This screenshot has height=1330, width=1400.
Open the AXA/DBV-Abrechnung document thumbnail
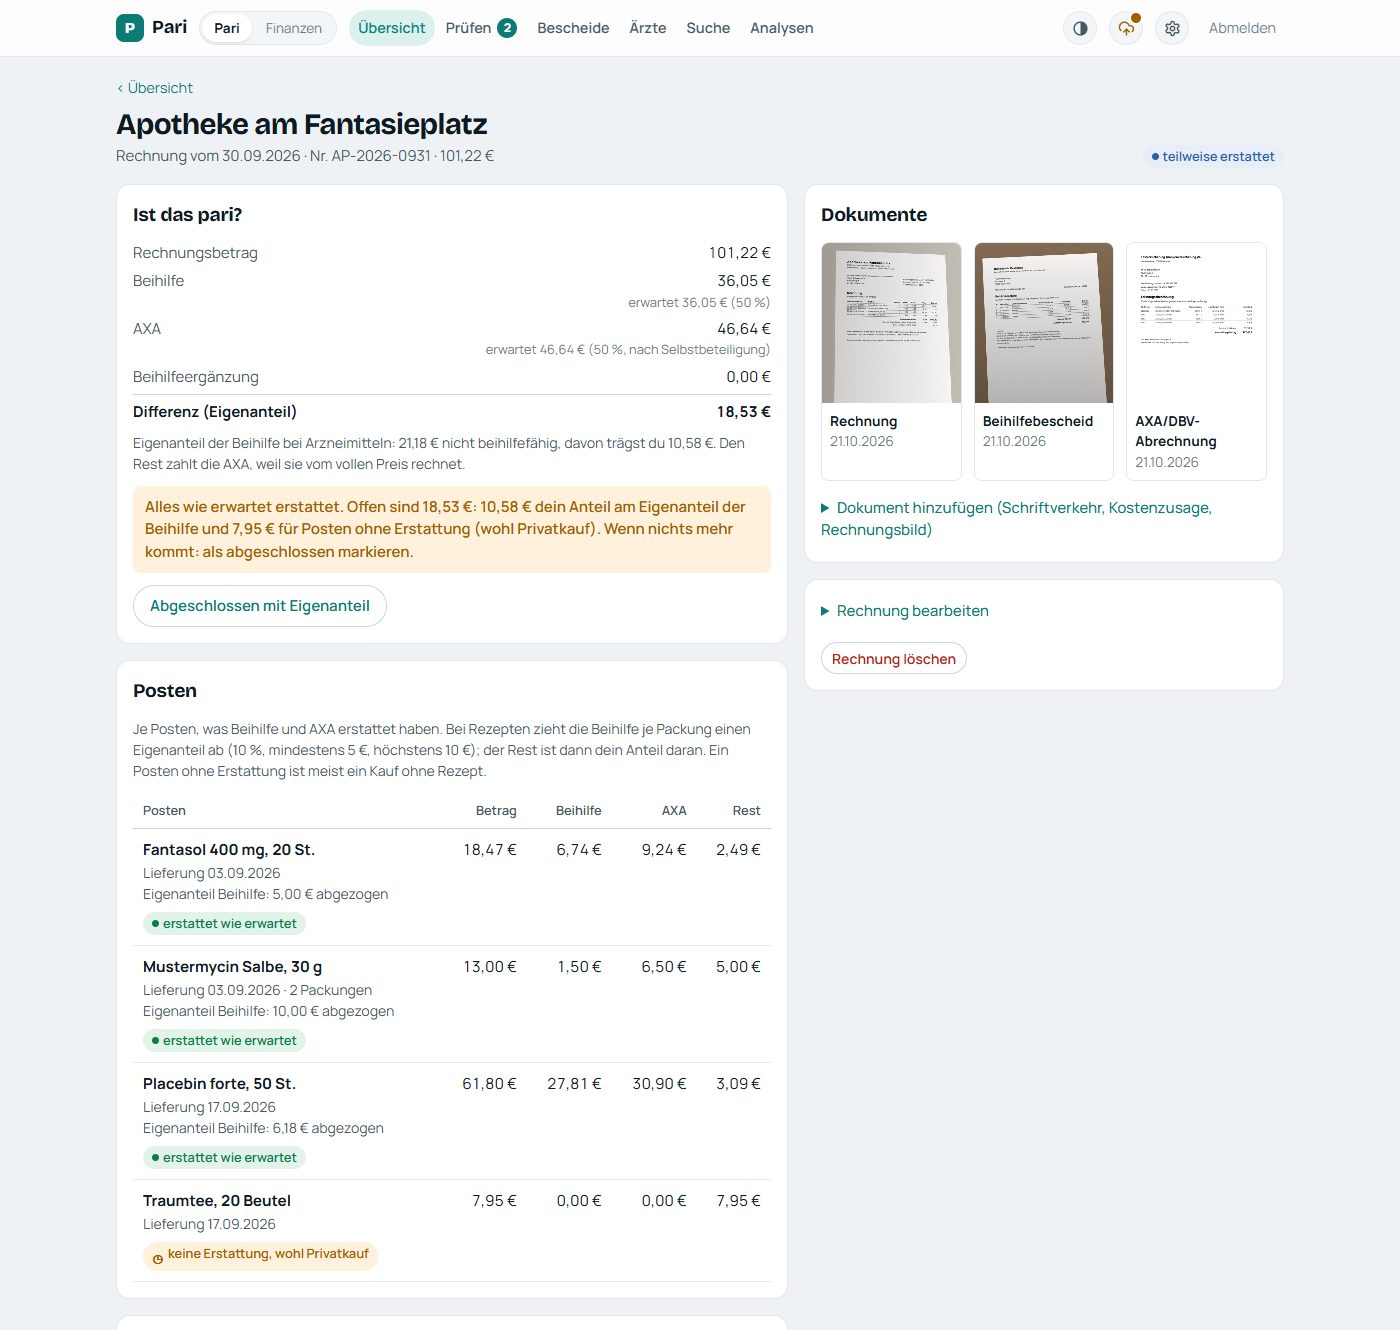point(1196,361)
